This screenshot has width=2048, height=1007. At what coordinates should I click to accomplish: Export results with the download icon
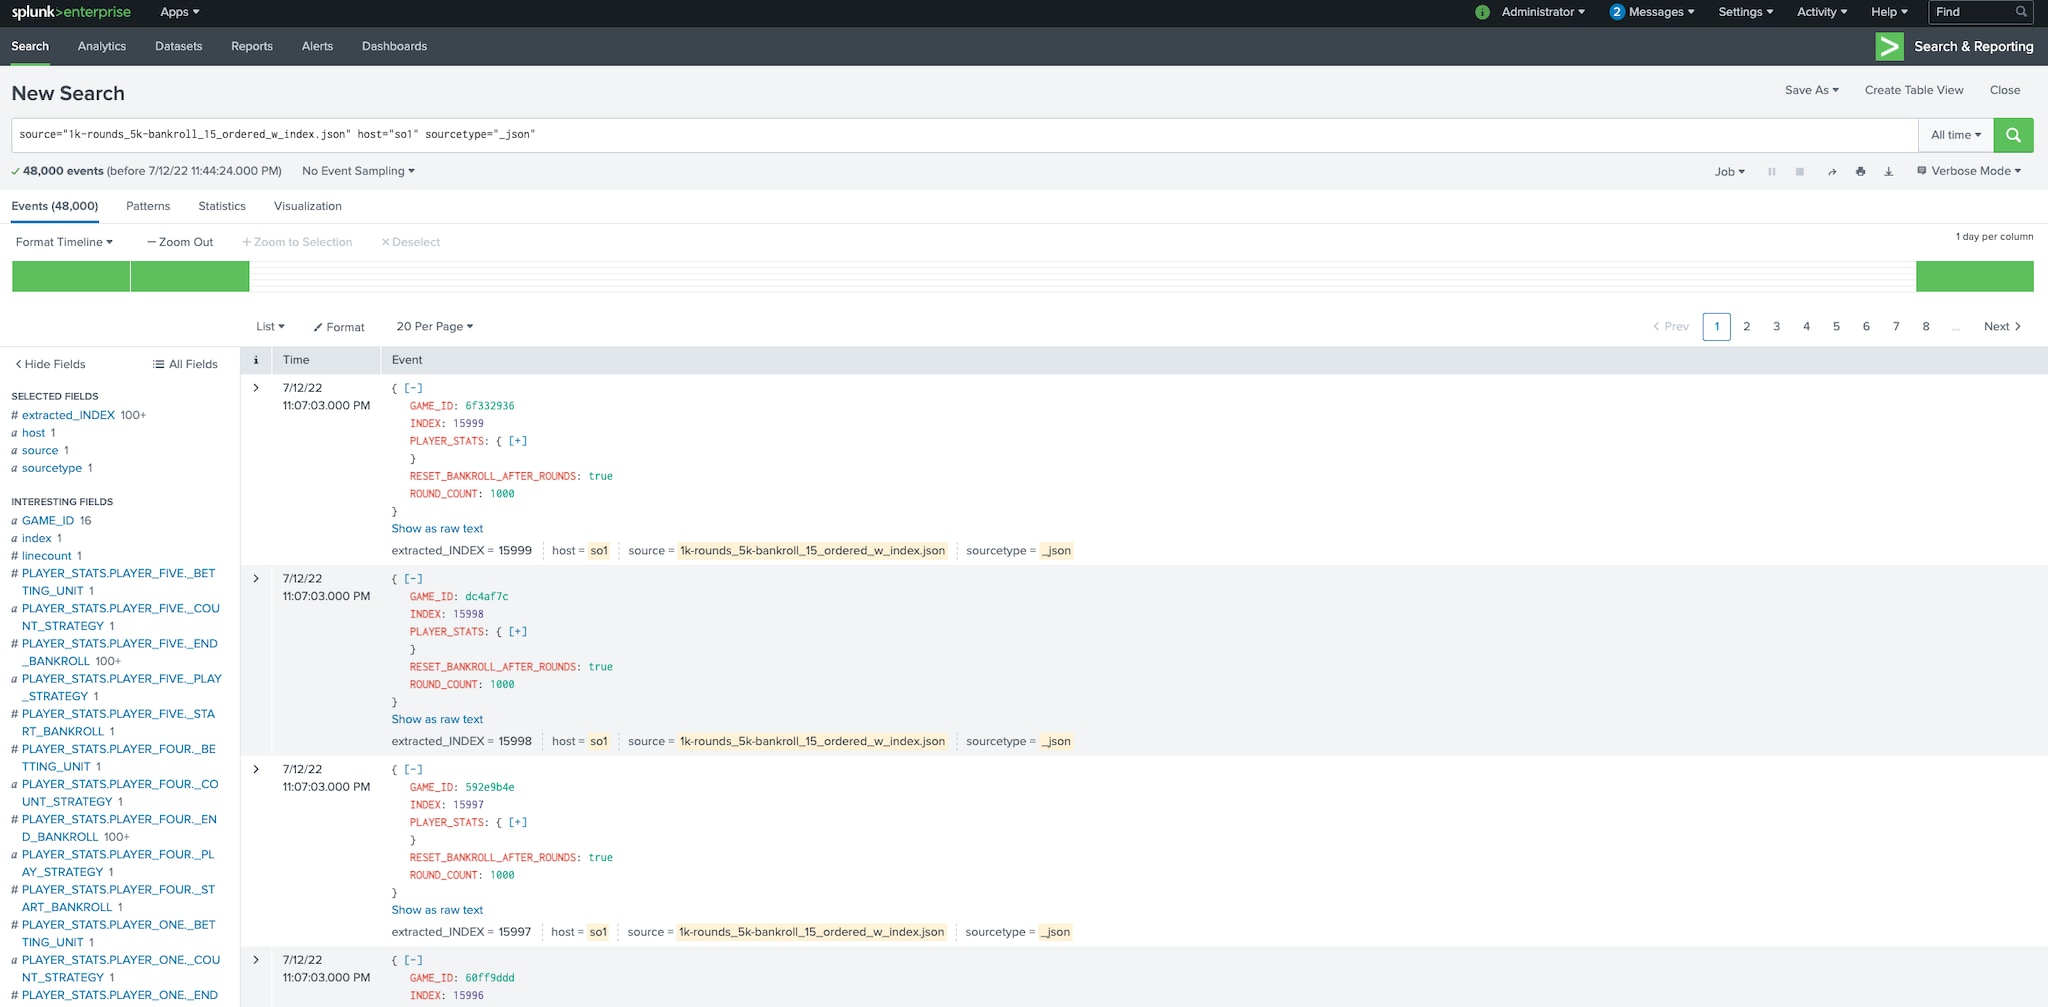click(x=1889, y=172)
